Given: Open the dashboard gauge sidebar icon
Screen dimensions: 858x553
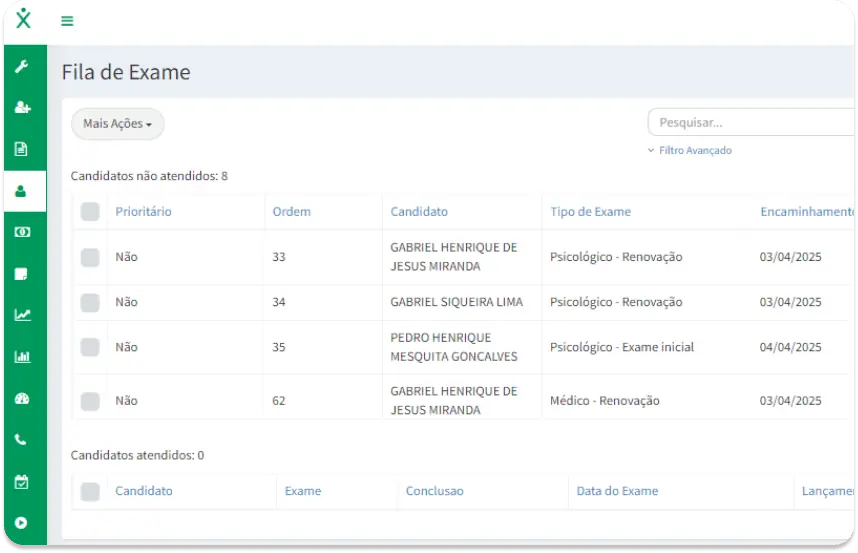Looking at the screenshot, I should pos(22,399).
